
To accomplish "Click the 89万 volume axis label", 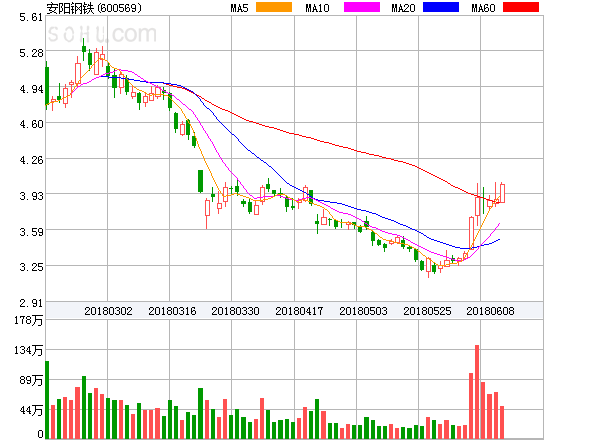I will click(31, 380).
